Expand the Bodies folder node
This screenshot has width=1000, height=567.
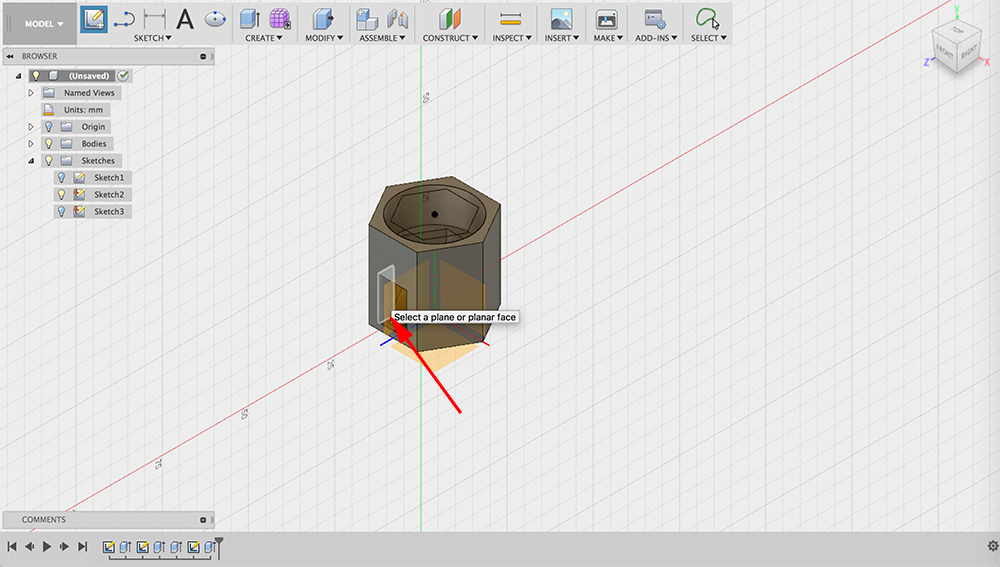click(31, 144)
